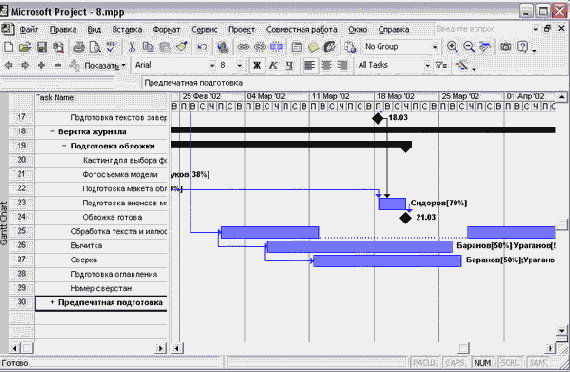Expand the Предпечатная подготовка summary task

coord(52,302)
